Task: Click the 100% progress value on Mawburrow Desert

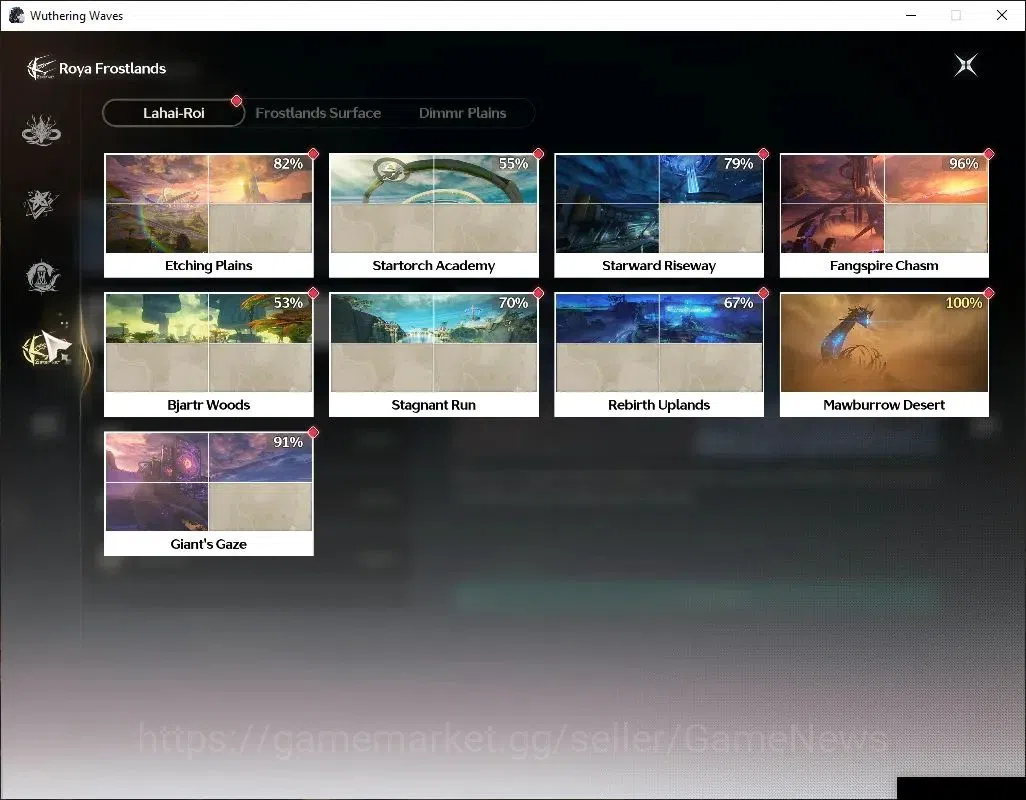Action: (x=963, y=303)
